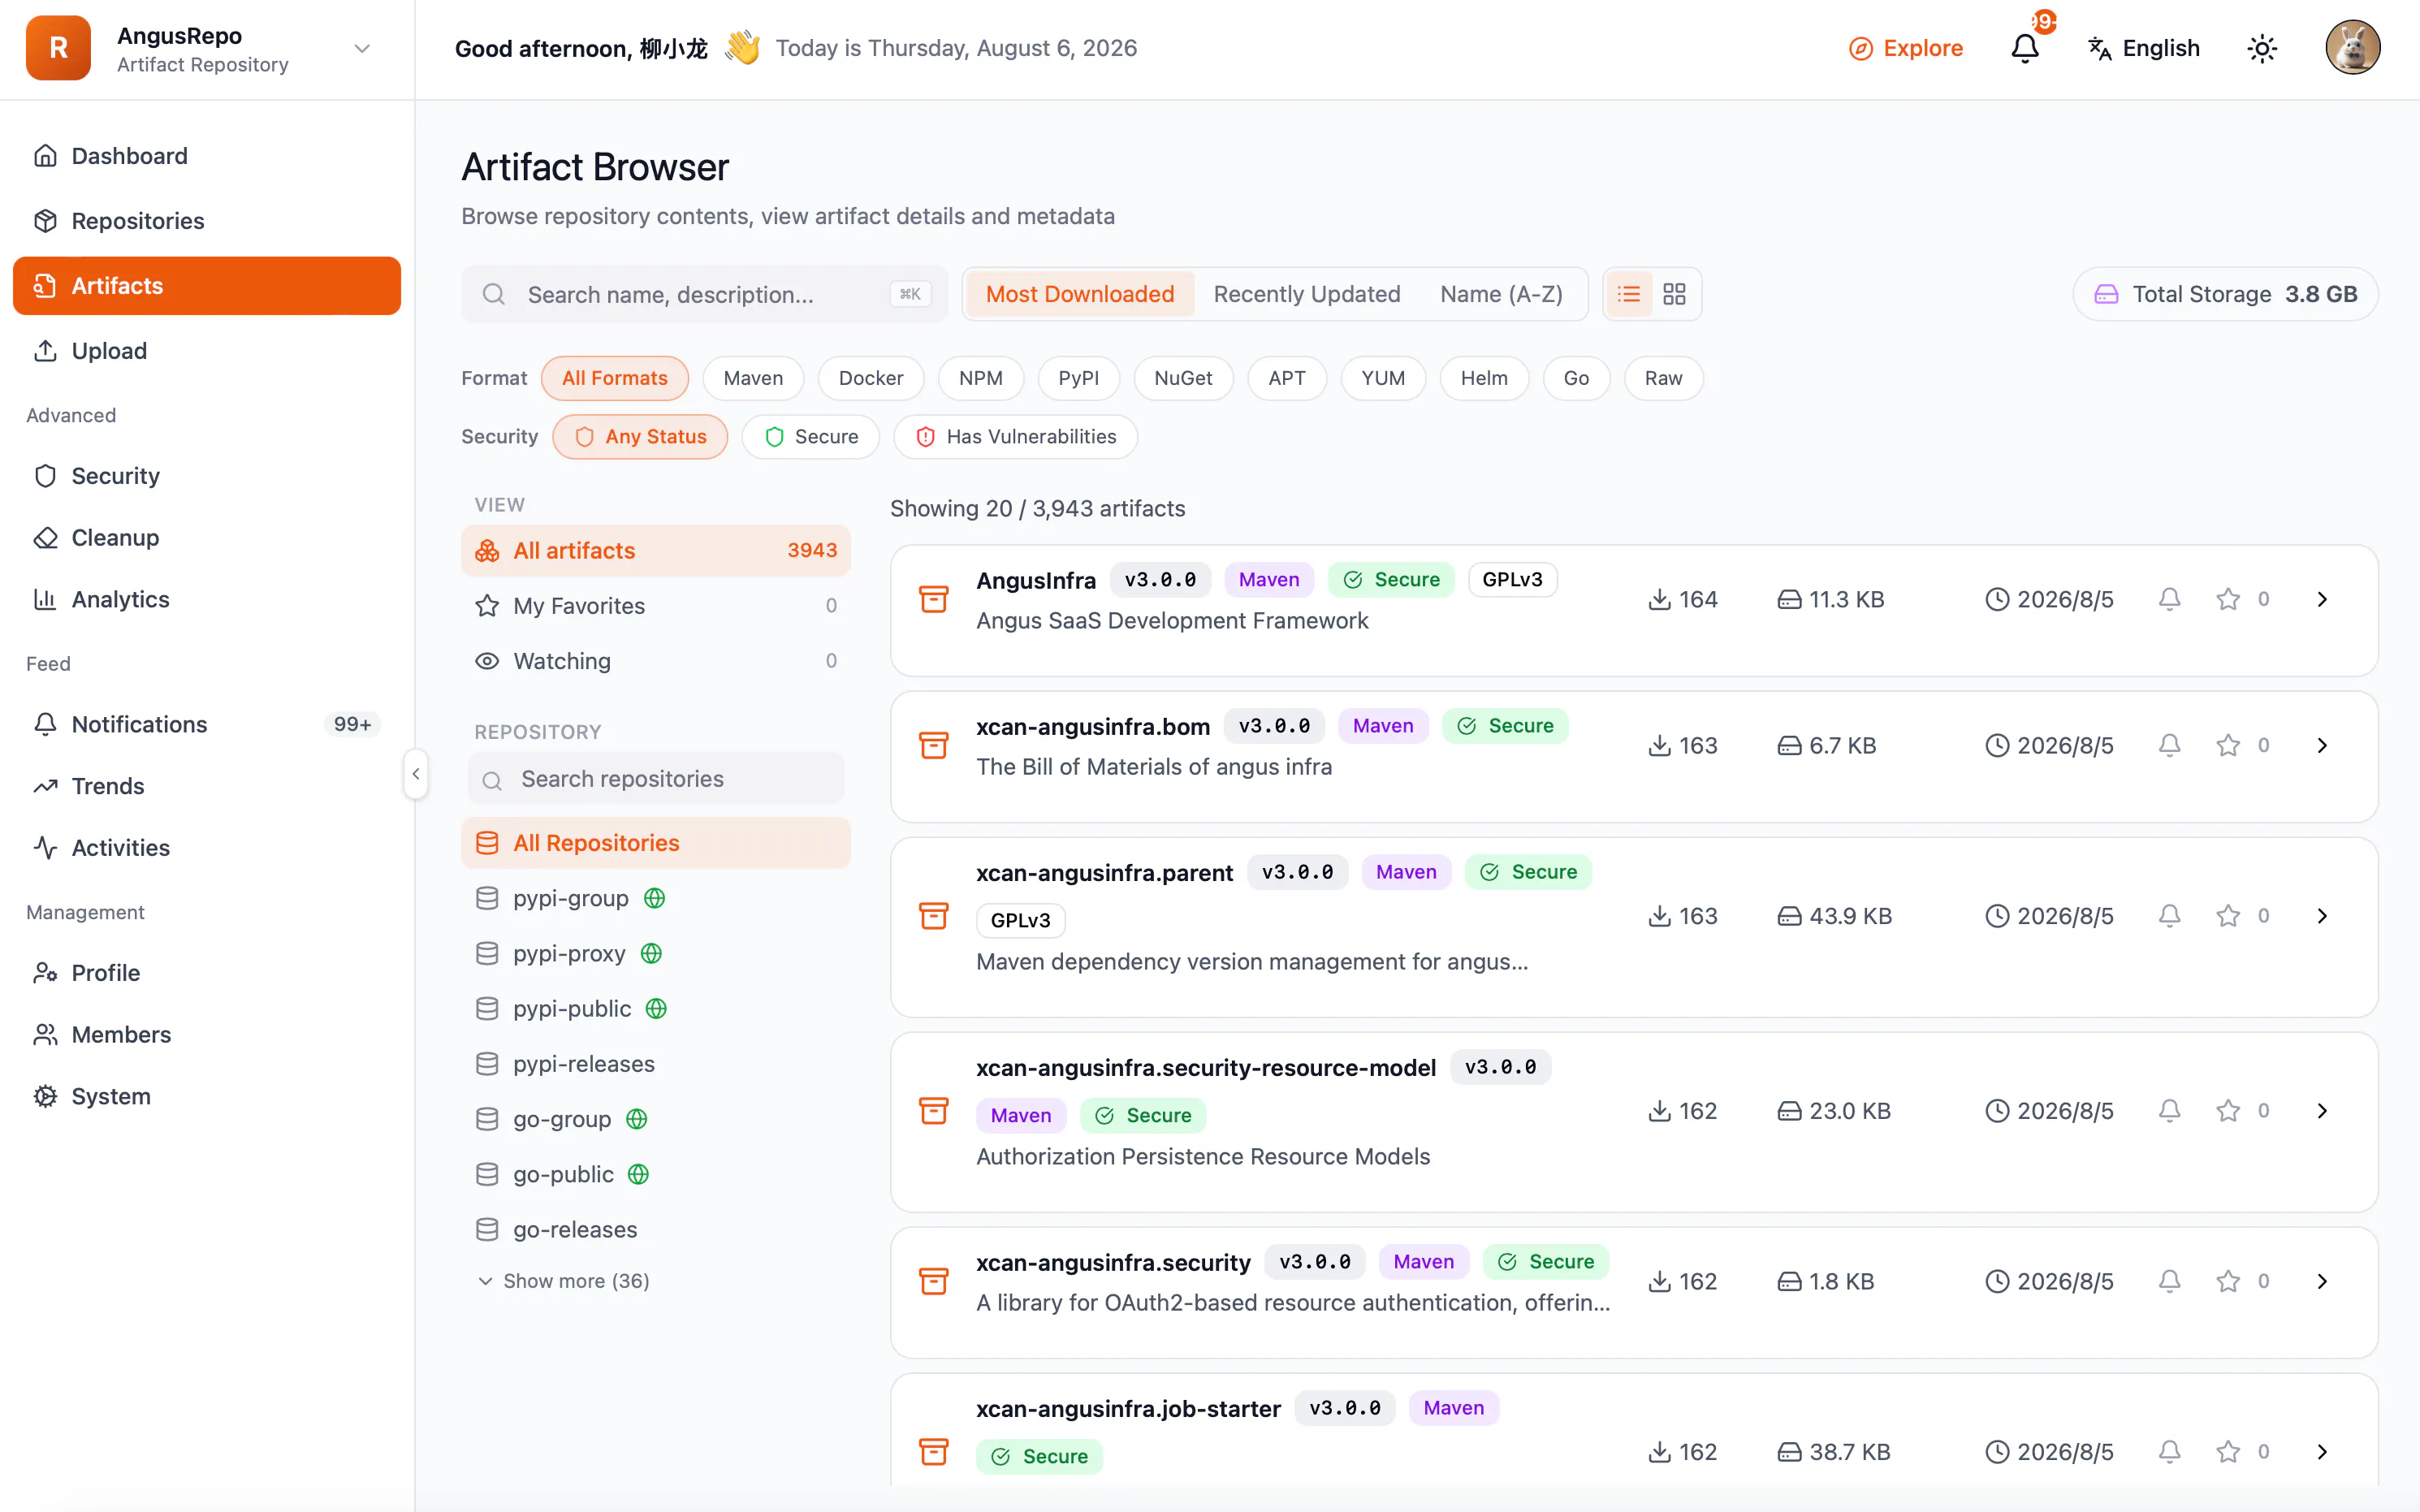Click the user avatar picture
Viewport: 2420px width, 1512px height.
click(x=2352, y=48)
